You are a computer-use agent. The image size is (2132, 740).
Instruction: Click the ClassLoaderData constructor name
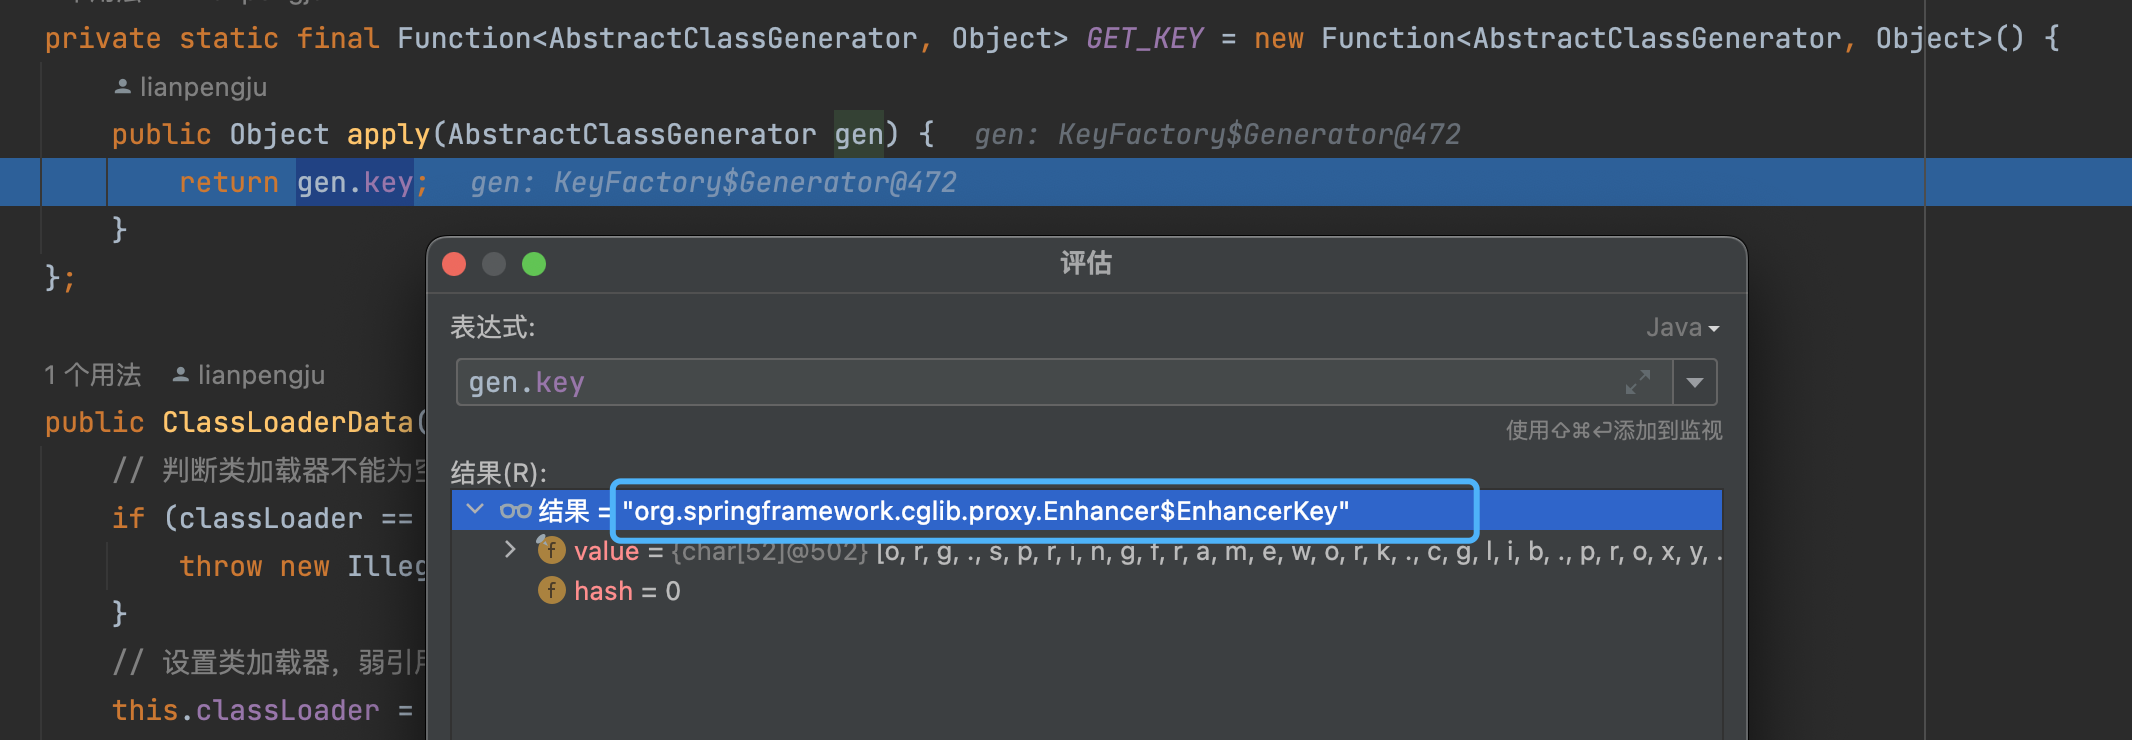coord(288,422)
